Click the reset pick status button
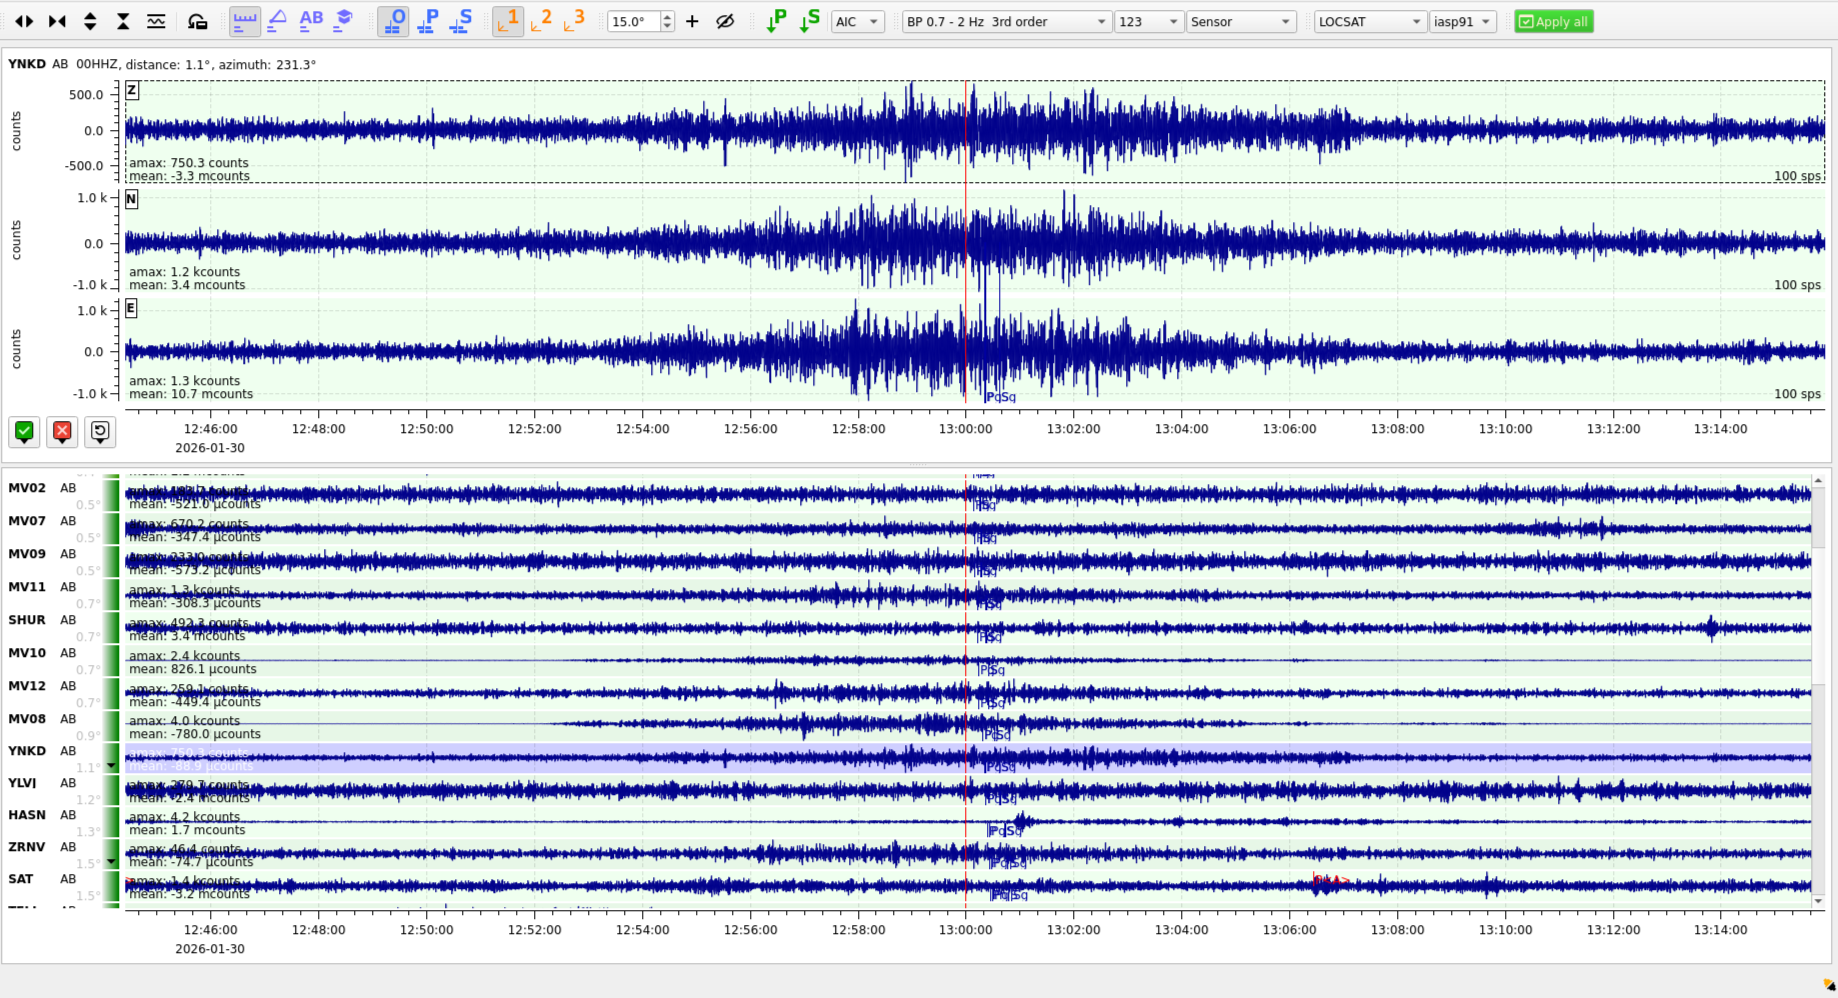This screenshot has width=1838, height=998. 100,431
